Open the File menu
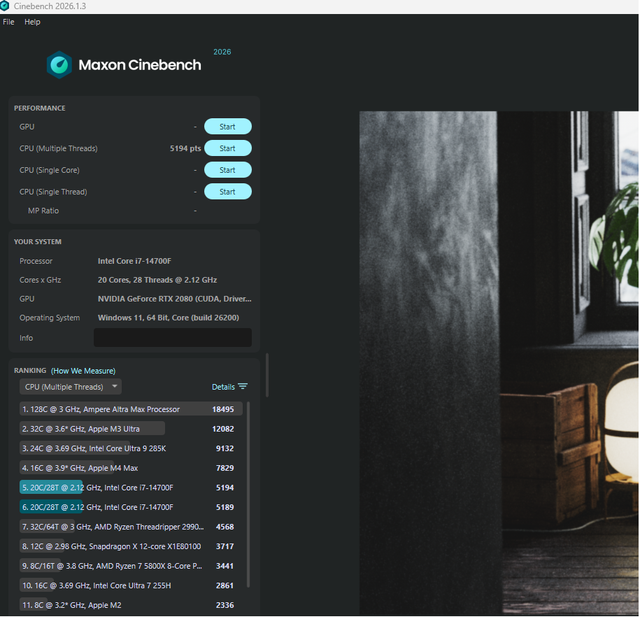 9,22
